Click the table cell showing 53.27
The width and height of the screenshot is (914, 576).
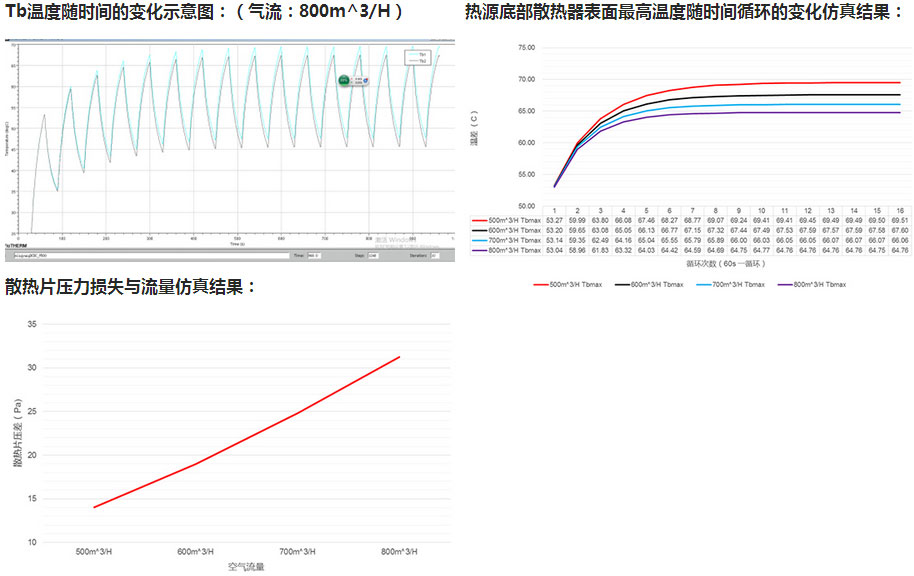point(554,220)
